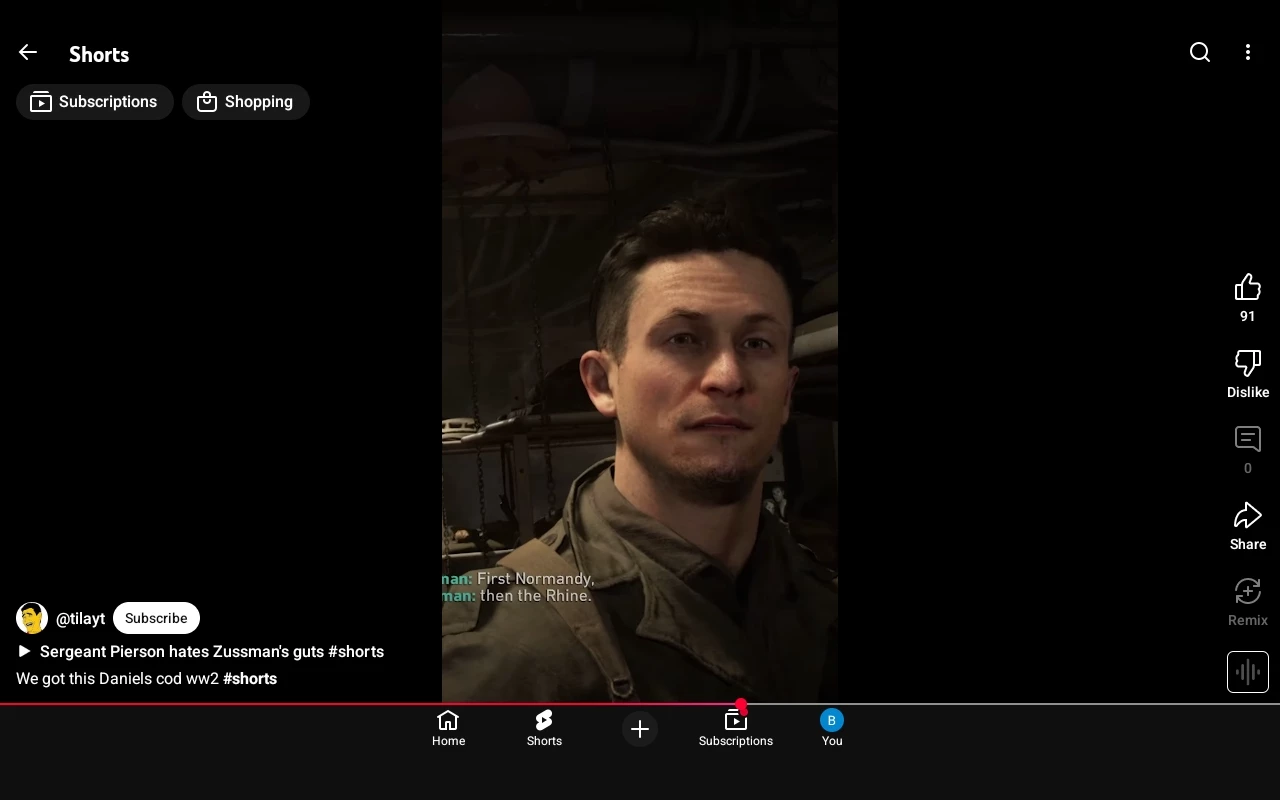Viewport: 1280px width, 800px height.
Task: Open the @tilayt channel avatar
Action: pos(32,618)
